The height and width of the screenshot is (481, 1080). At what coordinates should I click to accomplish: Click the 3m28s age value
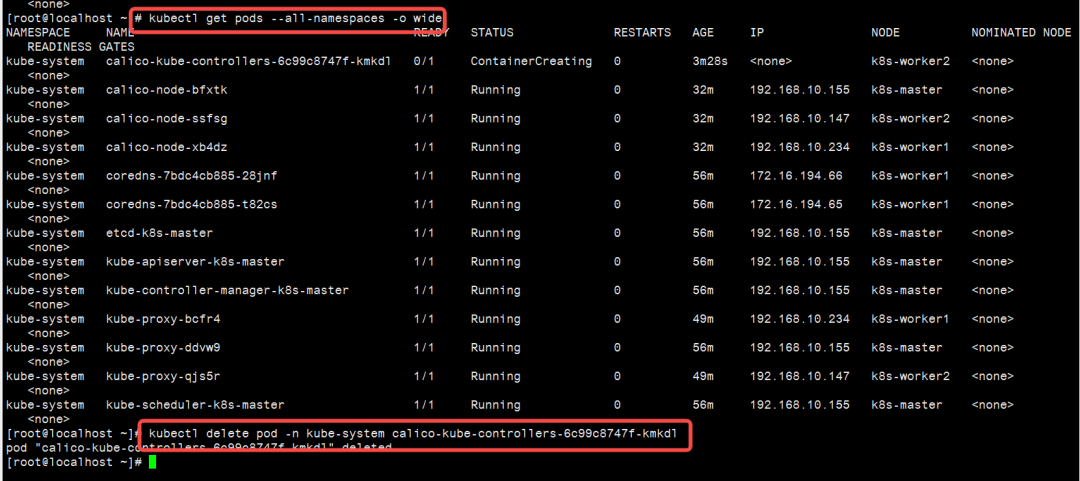point(709,61)
